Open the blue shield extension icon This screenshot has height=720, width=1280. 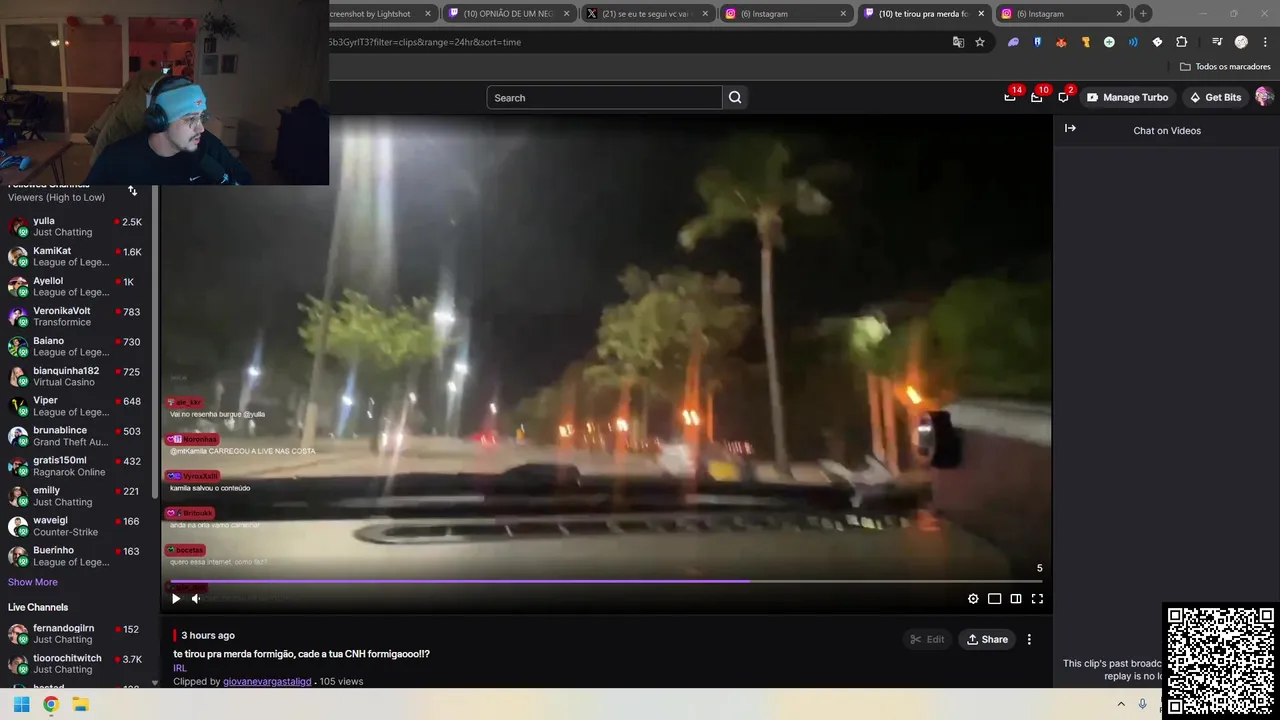click(1037, 42)
